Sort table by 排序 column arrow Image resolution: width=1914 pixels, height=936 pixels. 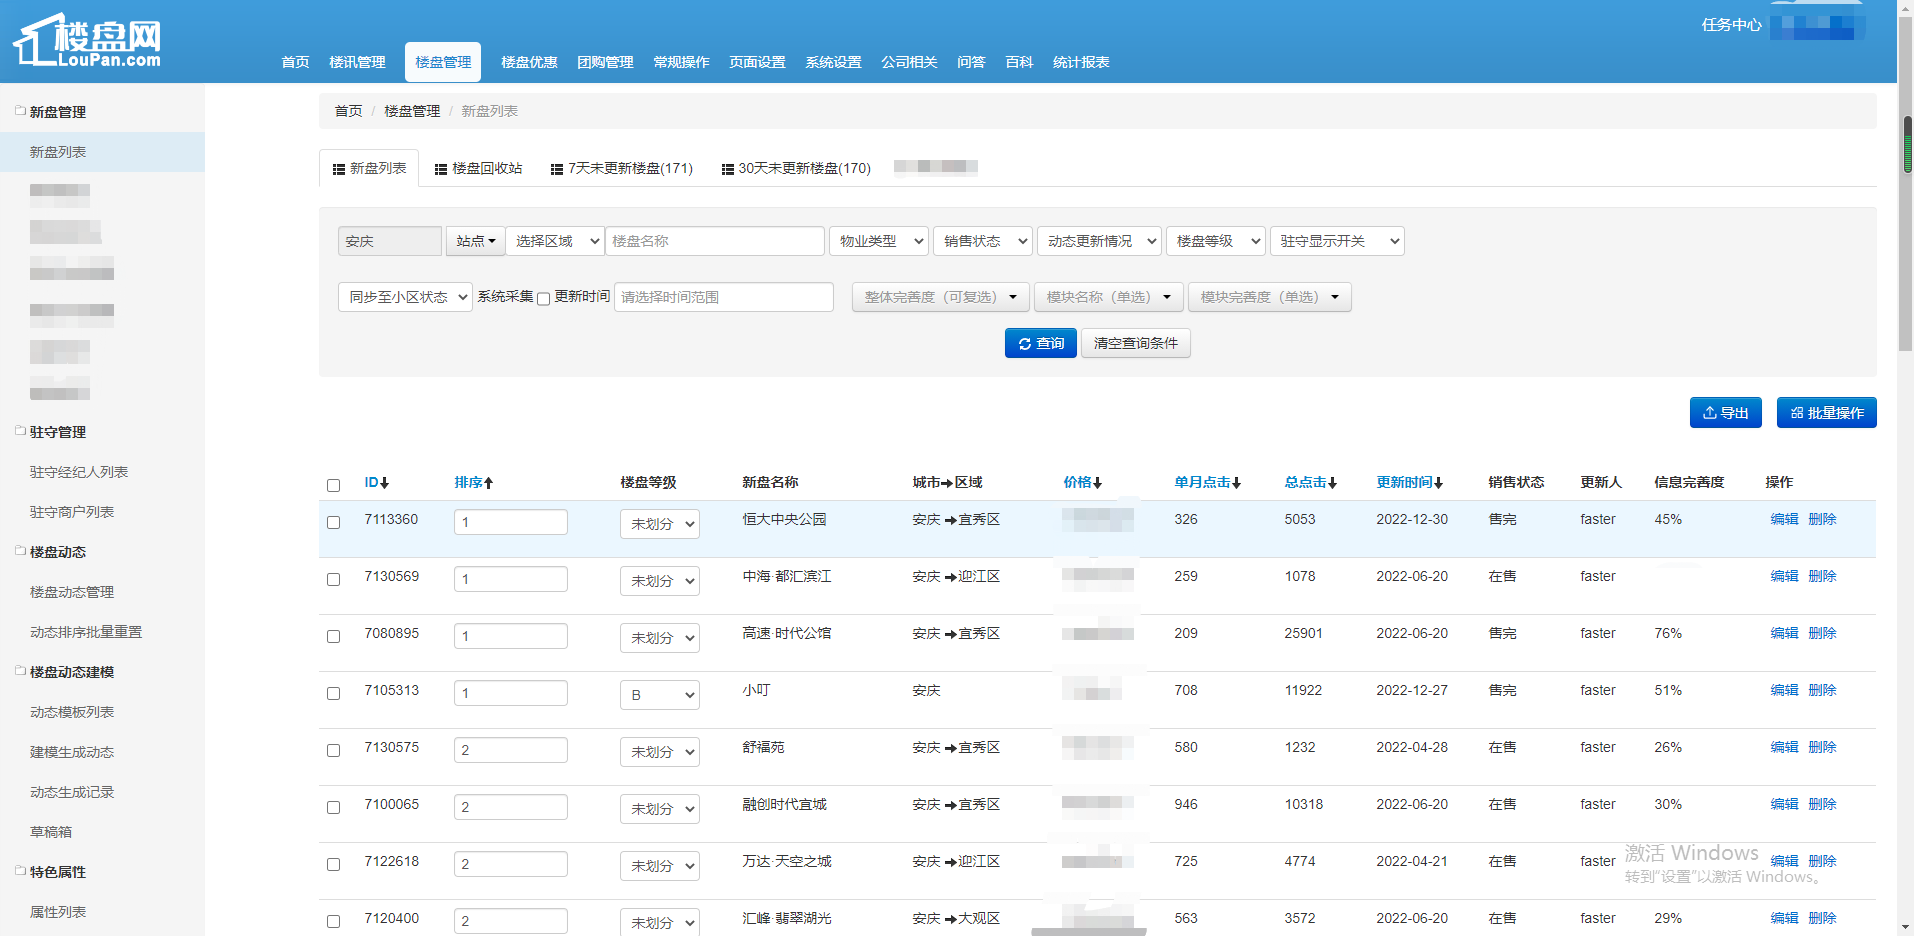[488, 483]
